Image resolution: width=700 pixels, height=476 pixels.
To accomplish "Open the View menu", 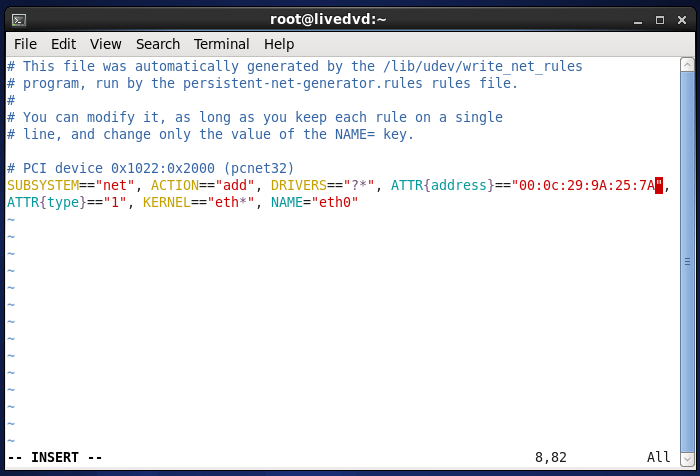I will 105,44.
